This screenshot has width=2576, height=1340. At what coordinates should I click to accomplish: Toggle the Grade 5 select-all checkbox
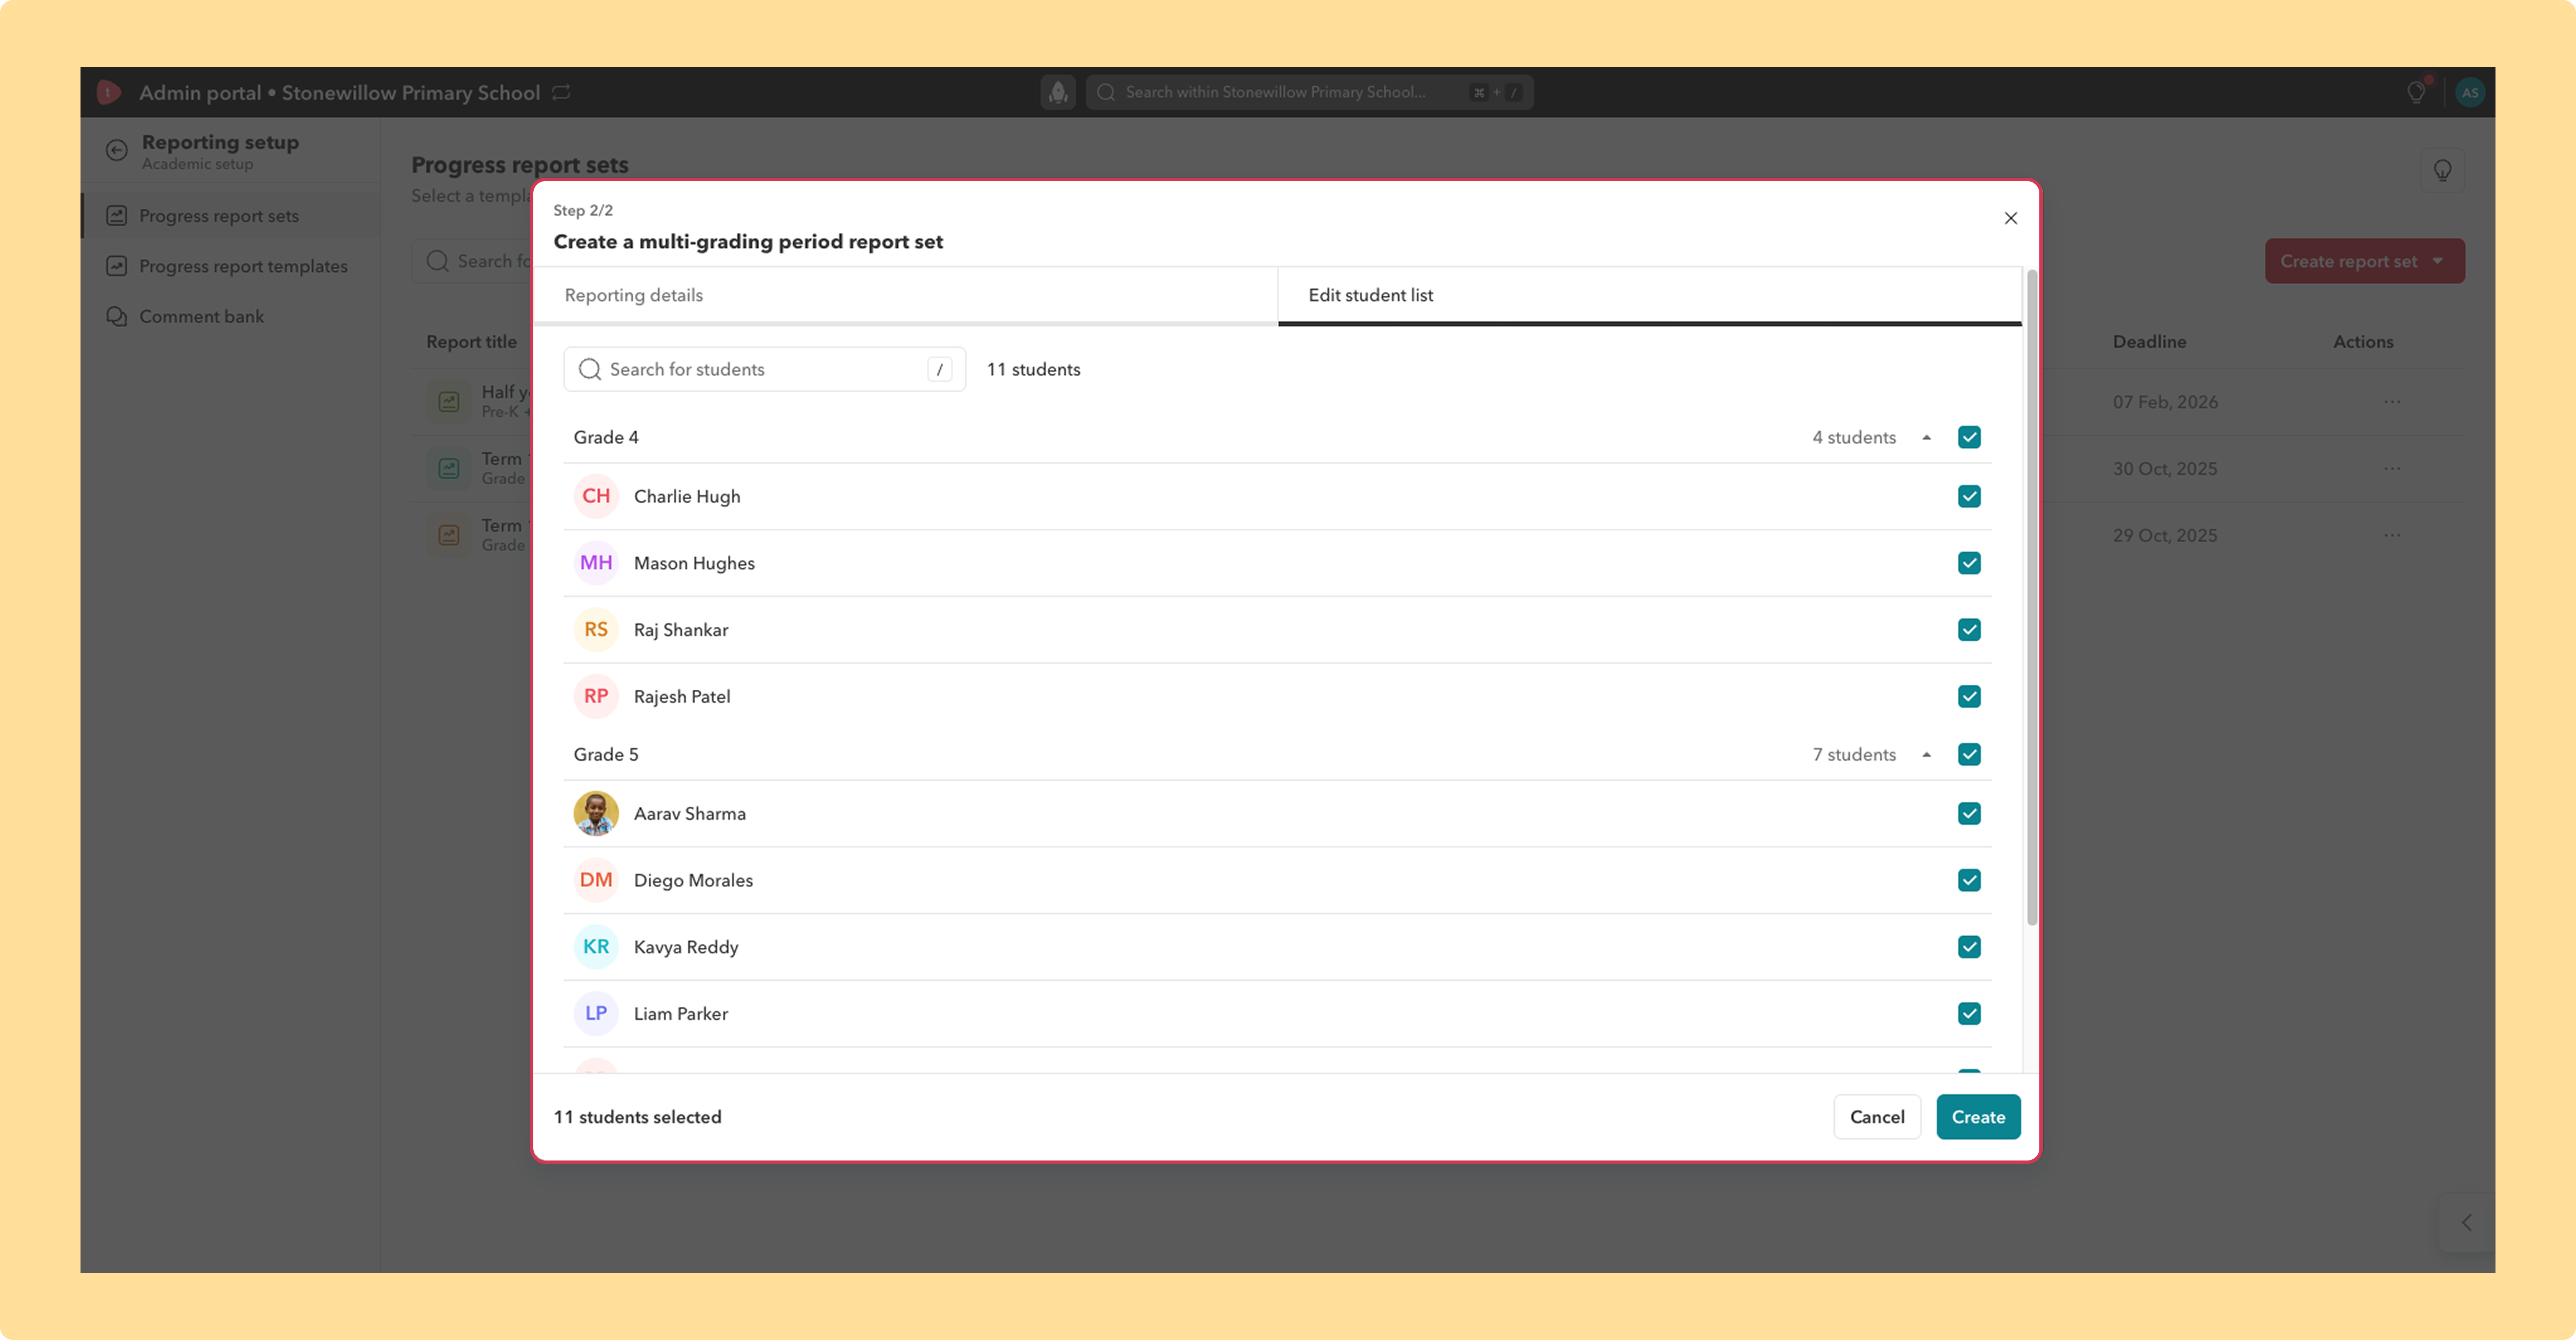pos(1969,754)
